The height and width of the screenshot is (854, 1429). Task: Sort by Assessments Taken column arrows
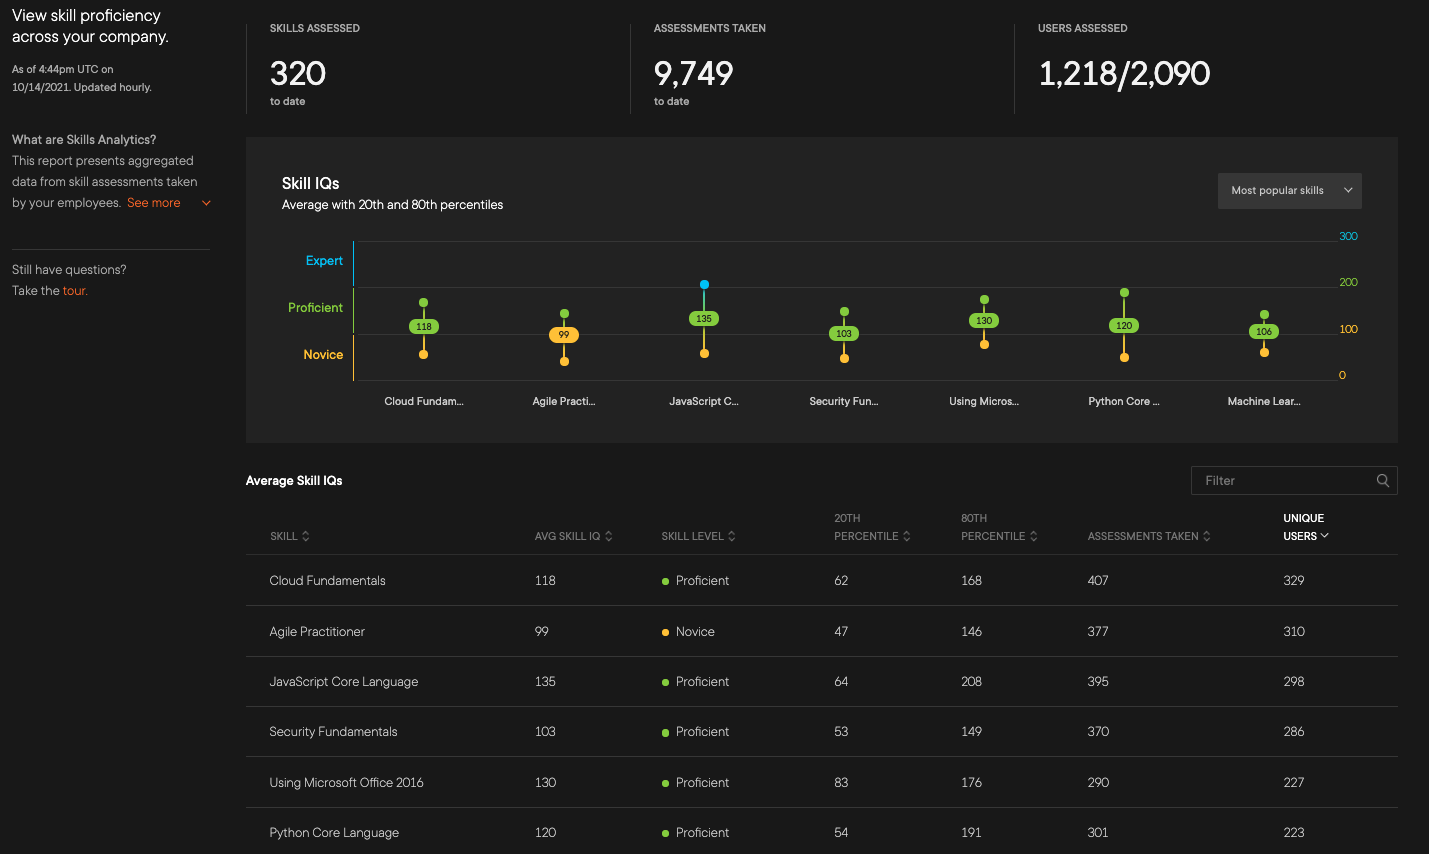click(1206, 536)
